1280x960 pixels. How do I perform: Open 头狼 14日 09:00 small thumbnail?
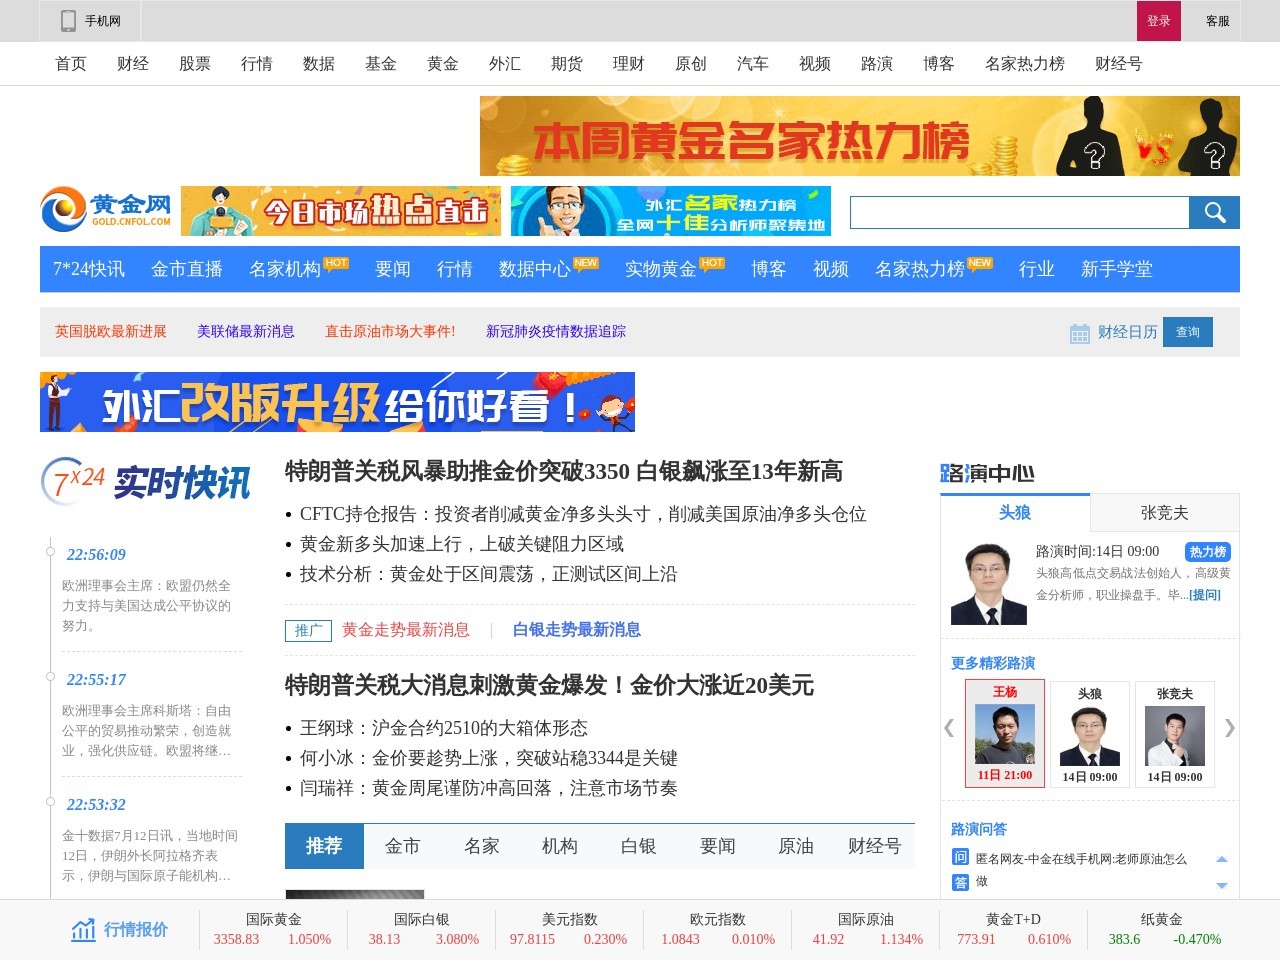click(1090, 733)
